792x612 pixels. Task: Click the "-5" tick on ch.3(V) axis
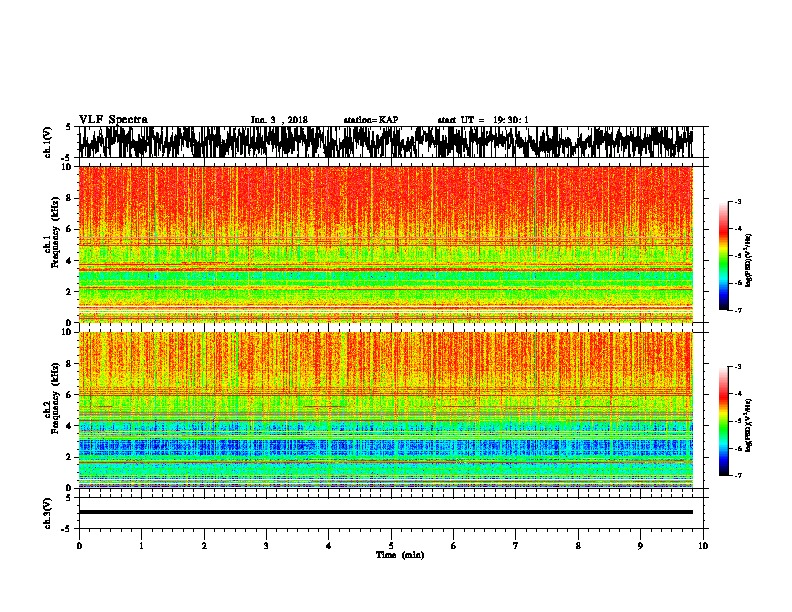pyautogui.click(x=68, y=529)
